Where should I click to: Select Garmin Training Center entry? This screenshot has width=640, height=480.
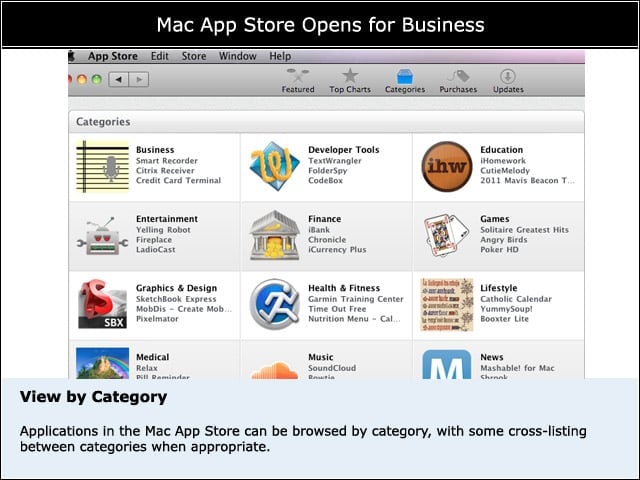(356, 299)
